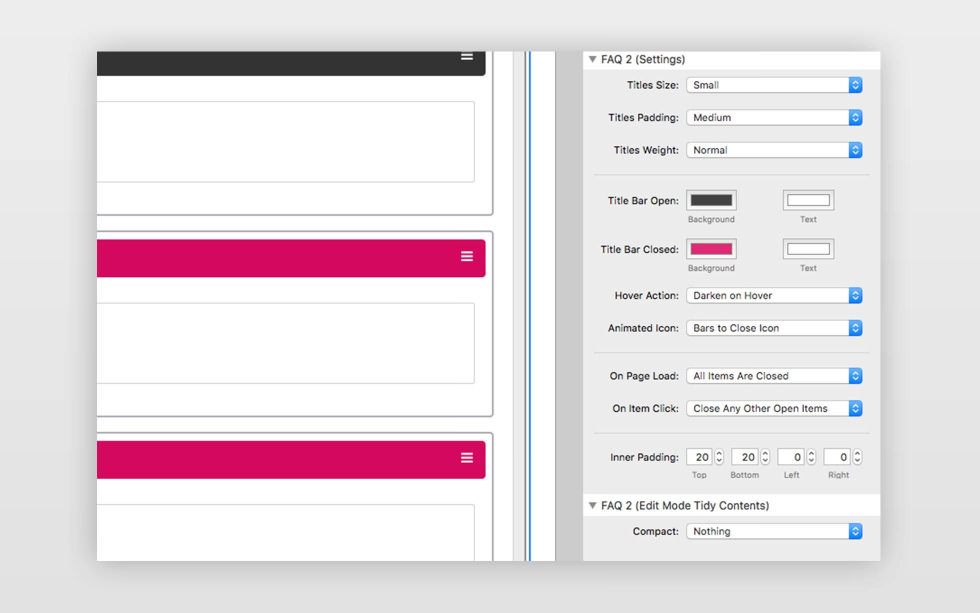Click hamburger icon on dark title bar
Image resolution: width=980 pixels, height=613 pixels.
click(467, 56)
